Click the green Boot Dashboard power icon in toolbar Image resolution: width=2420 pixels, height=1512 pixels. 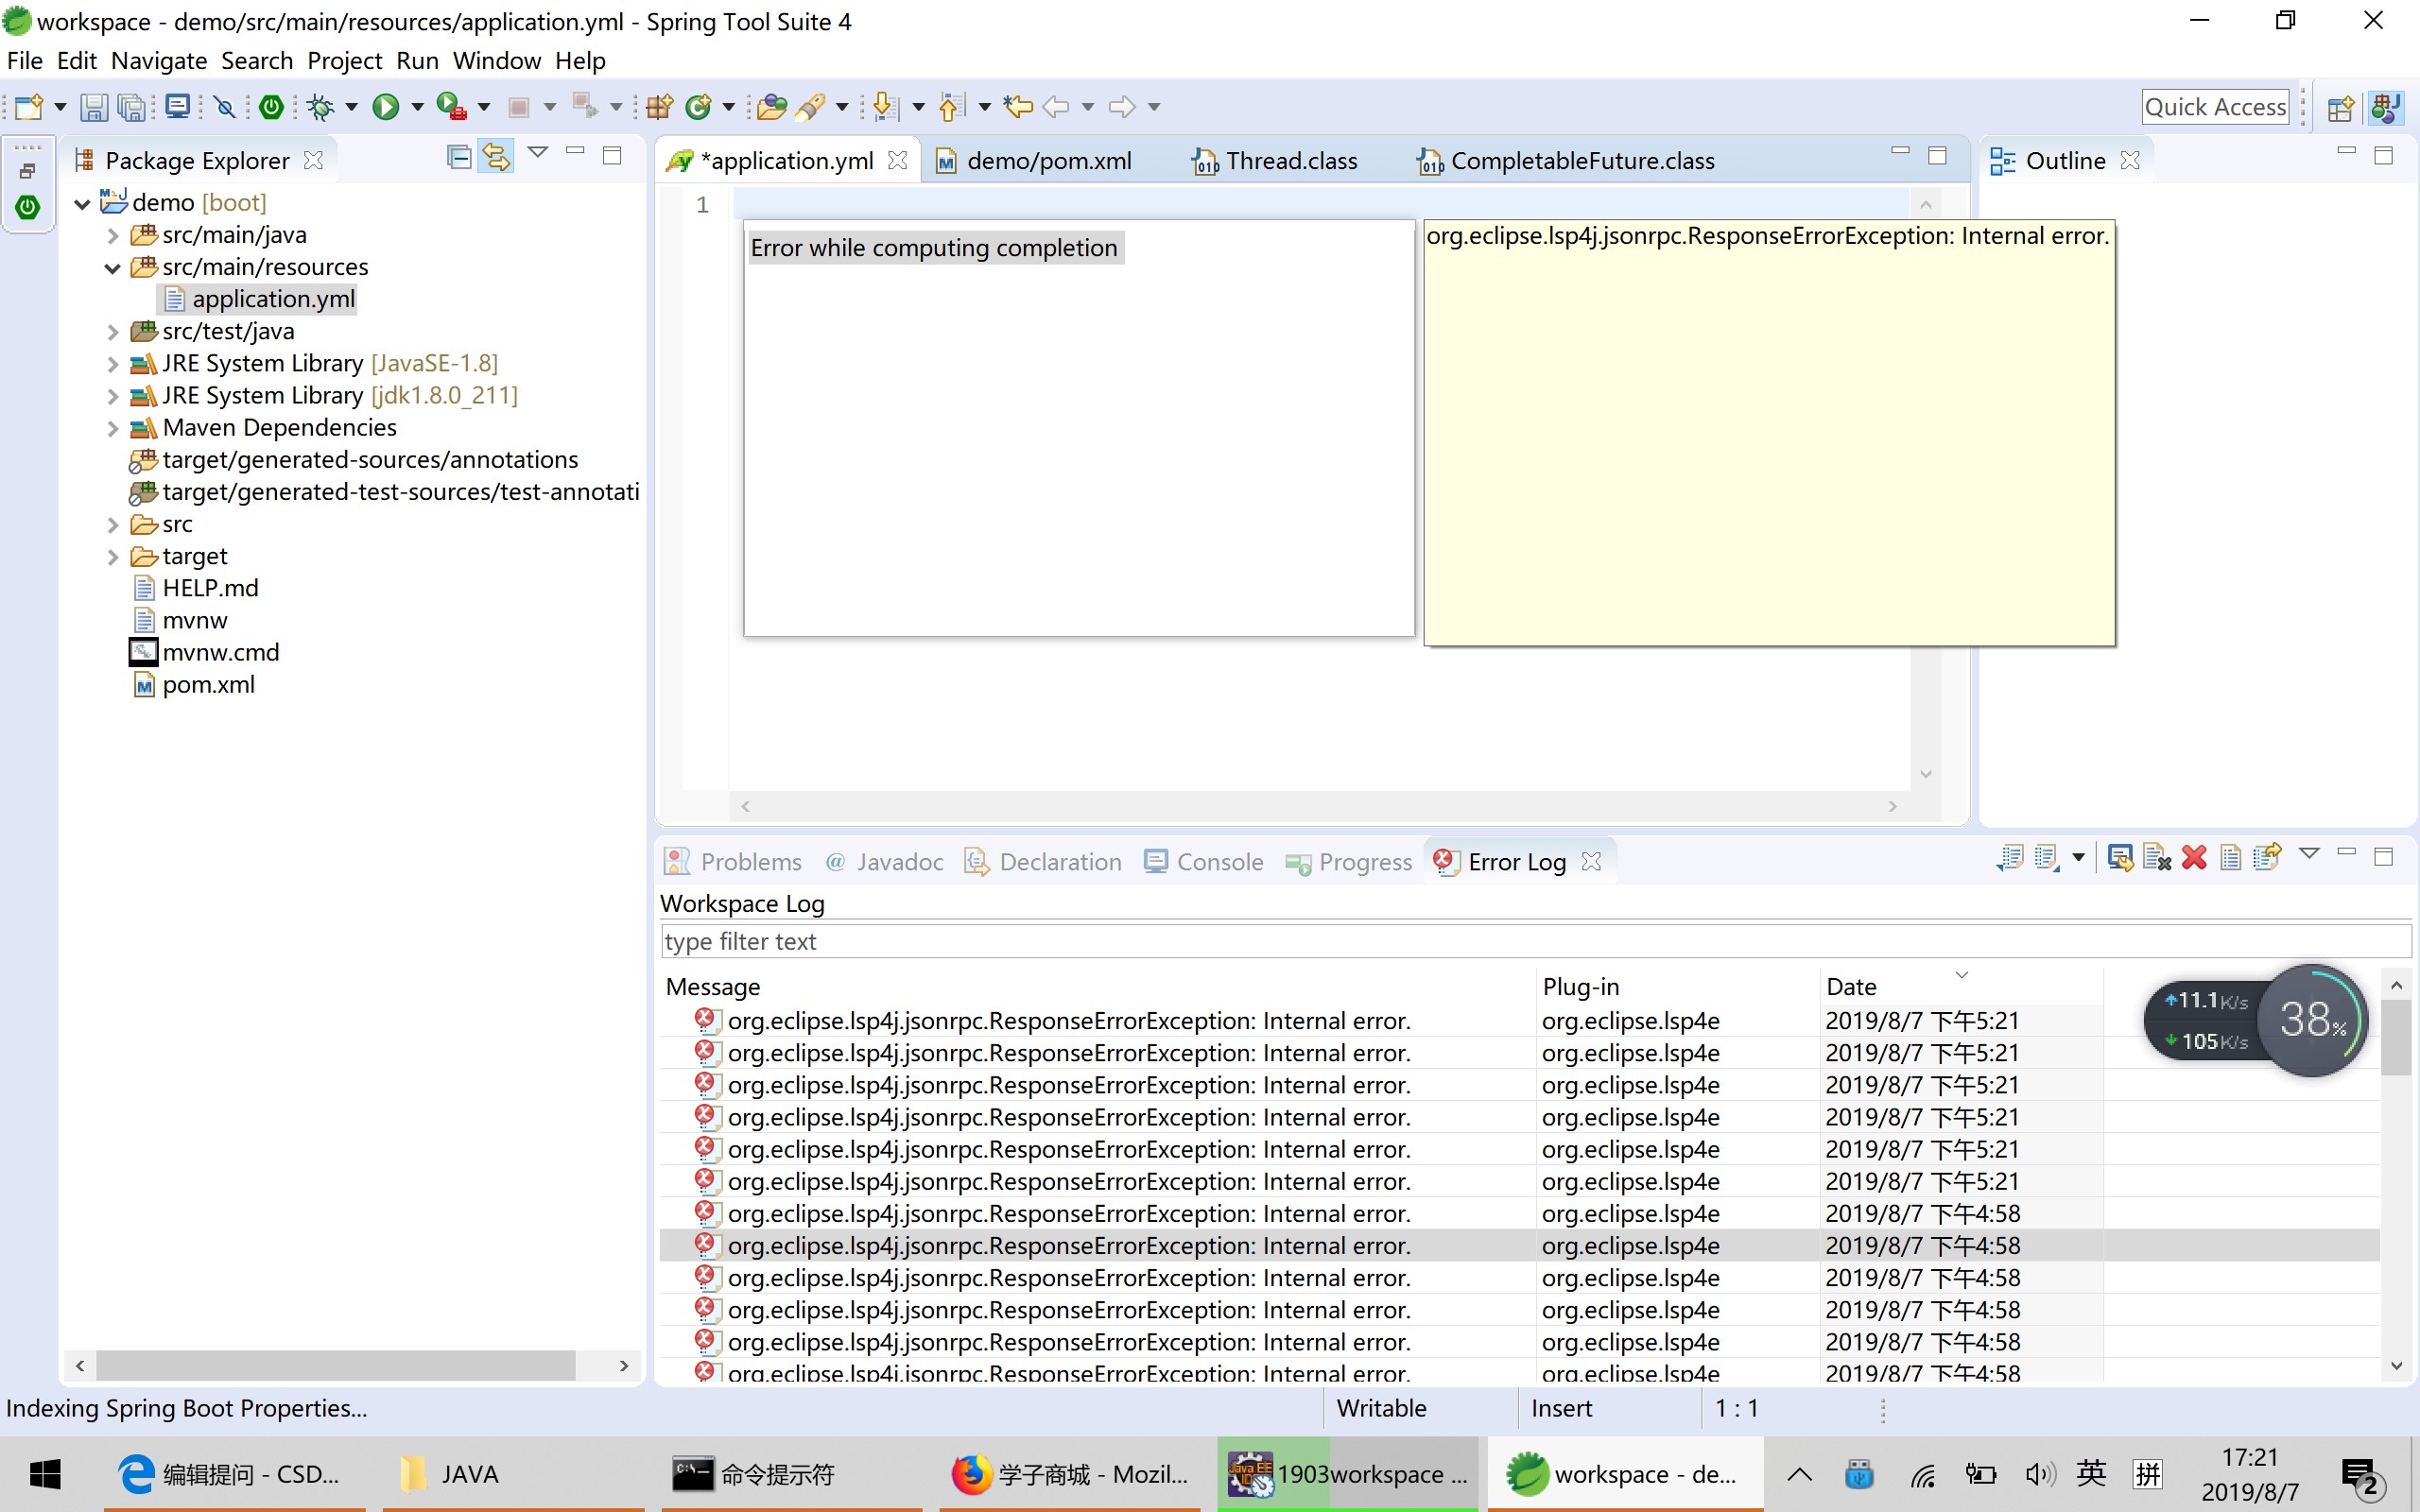(271, 107)
